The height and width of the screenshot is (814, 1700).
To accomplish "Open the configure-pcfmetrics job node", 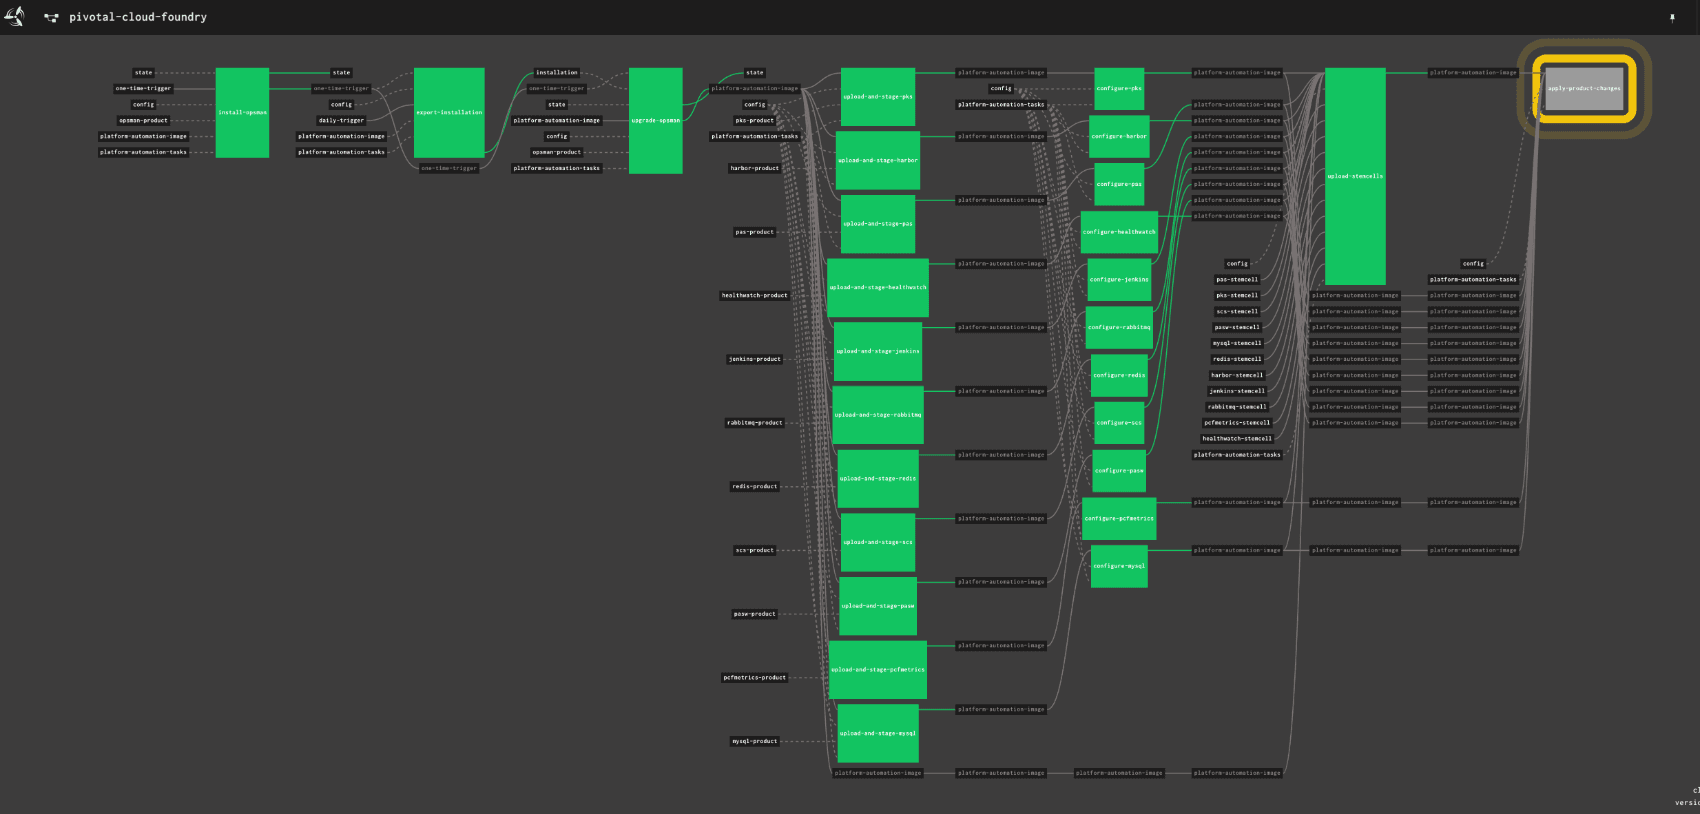I will click(1118, 519).
